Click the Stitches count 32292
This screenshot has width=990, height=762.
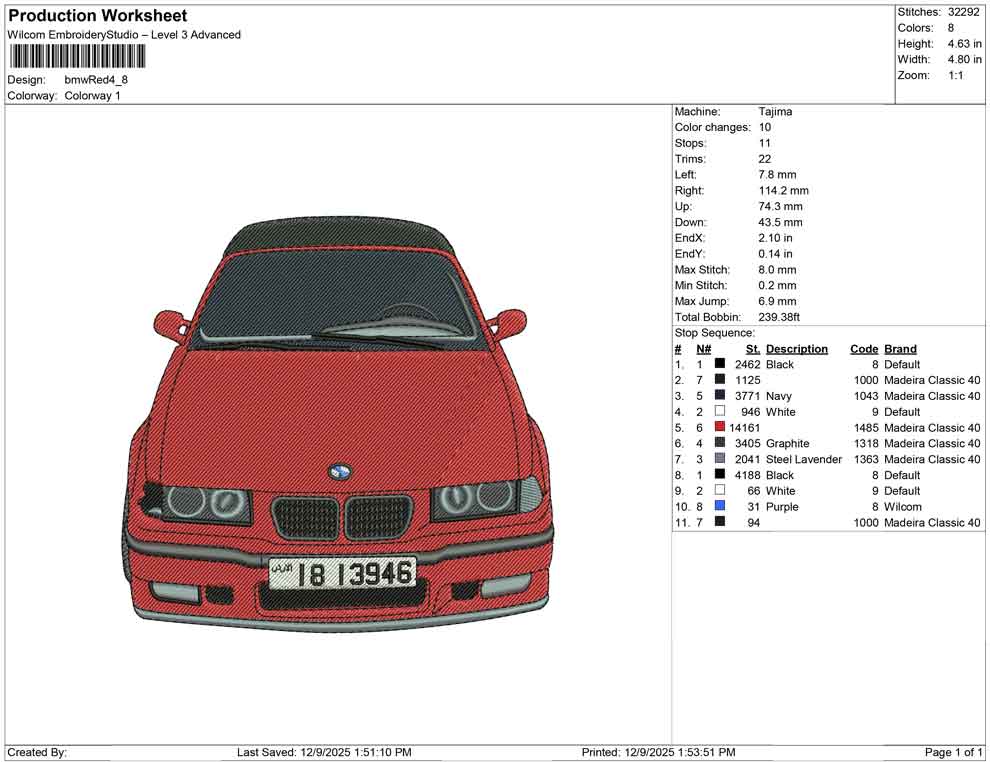click(x=962, y=12)
